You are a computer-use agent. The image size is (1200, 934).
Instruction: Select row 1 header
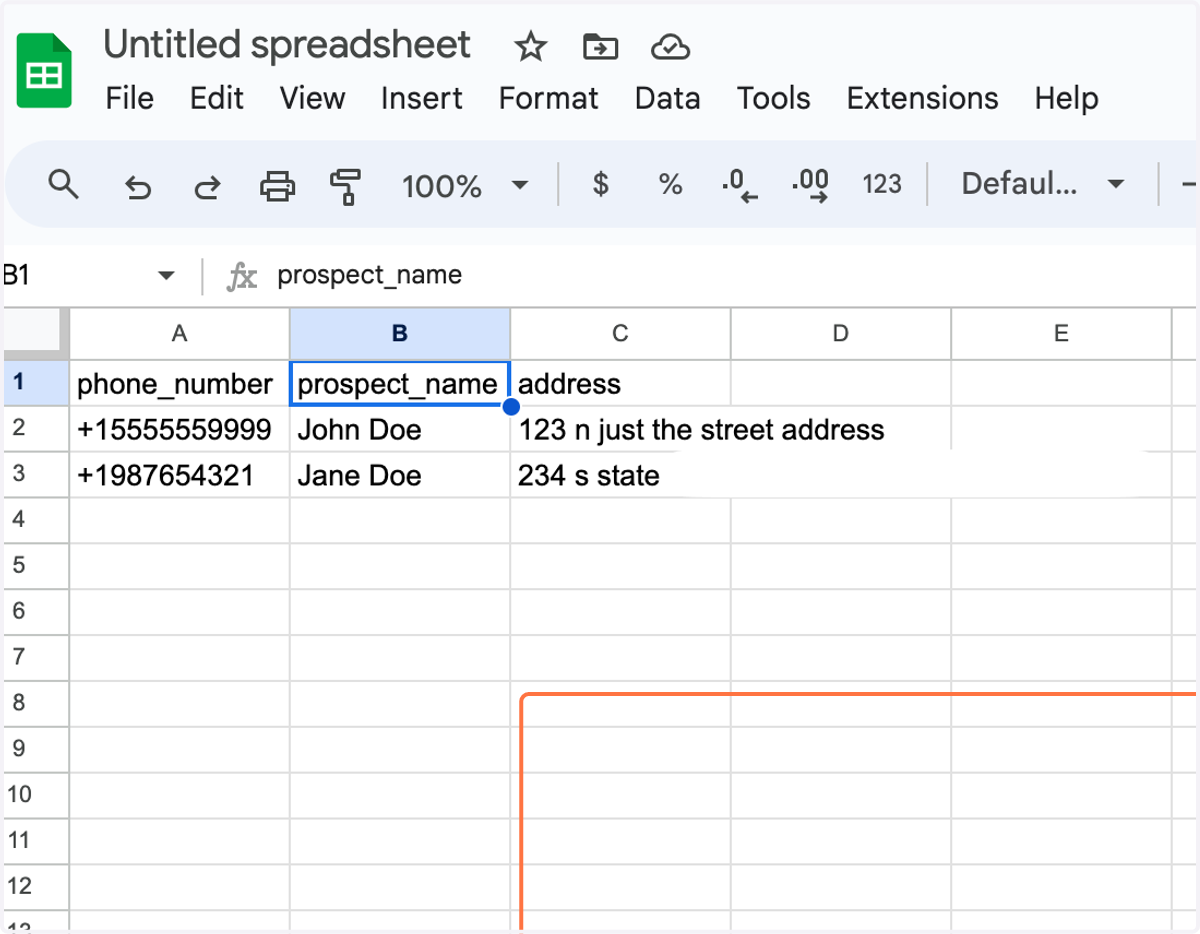click(x=36, y=382)
